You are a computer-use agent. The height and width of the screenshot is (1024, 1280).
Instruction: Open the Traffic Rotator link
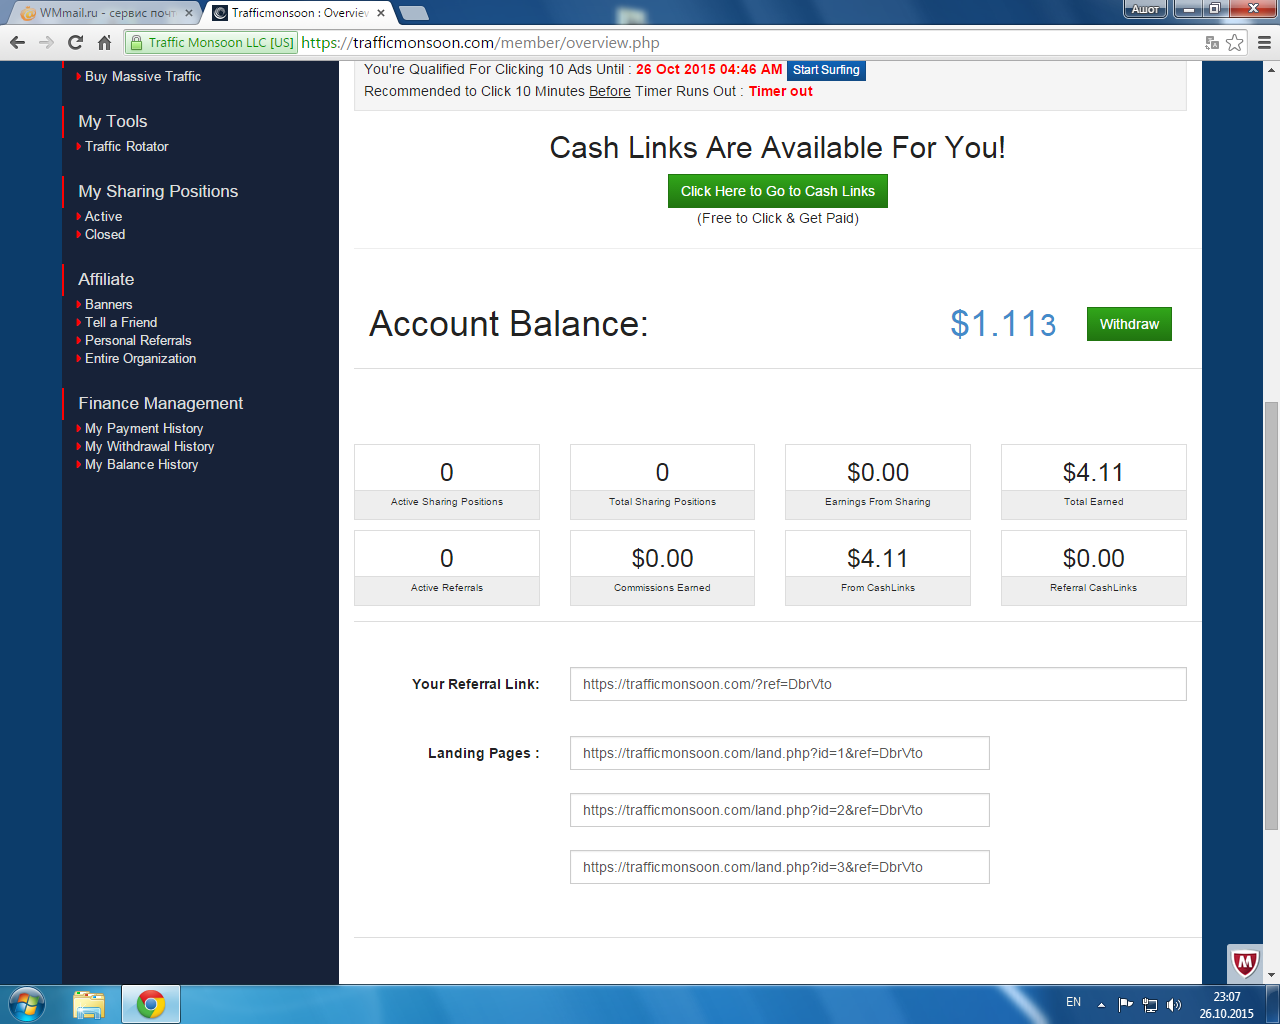click(x=126, y=146)
